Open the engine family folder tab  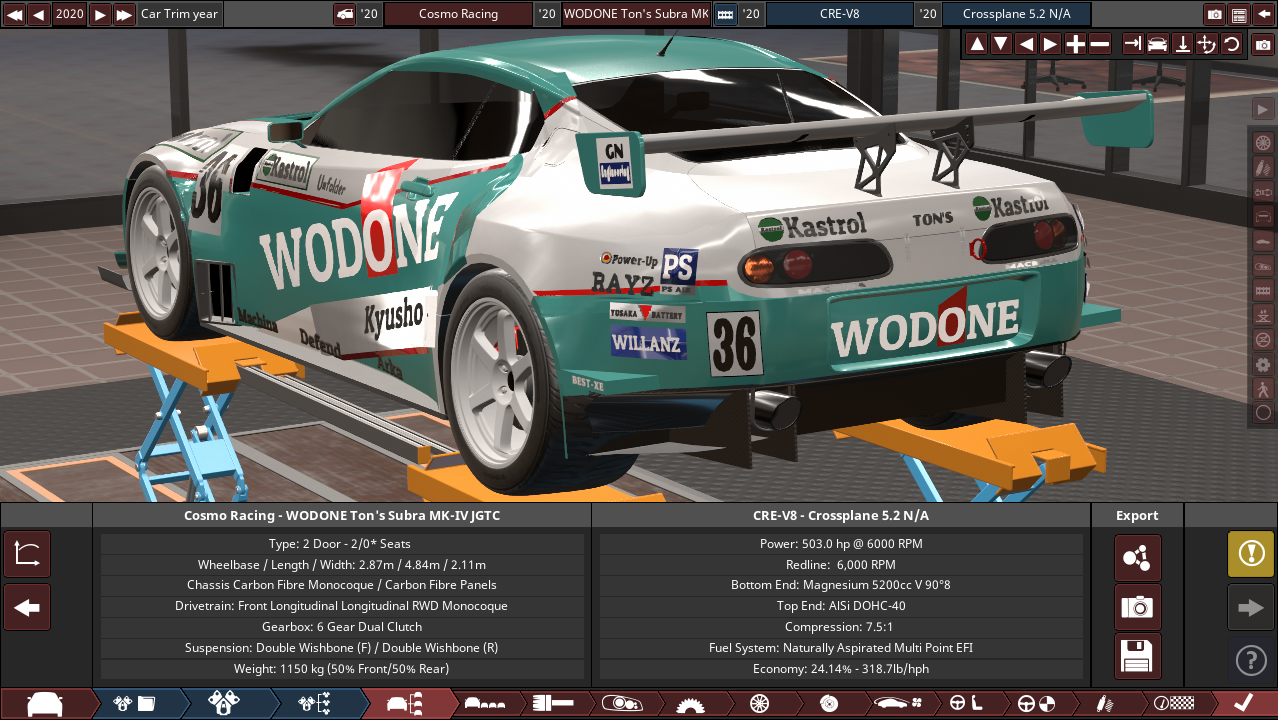(135, 704)
